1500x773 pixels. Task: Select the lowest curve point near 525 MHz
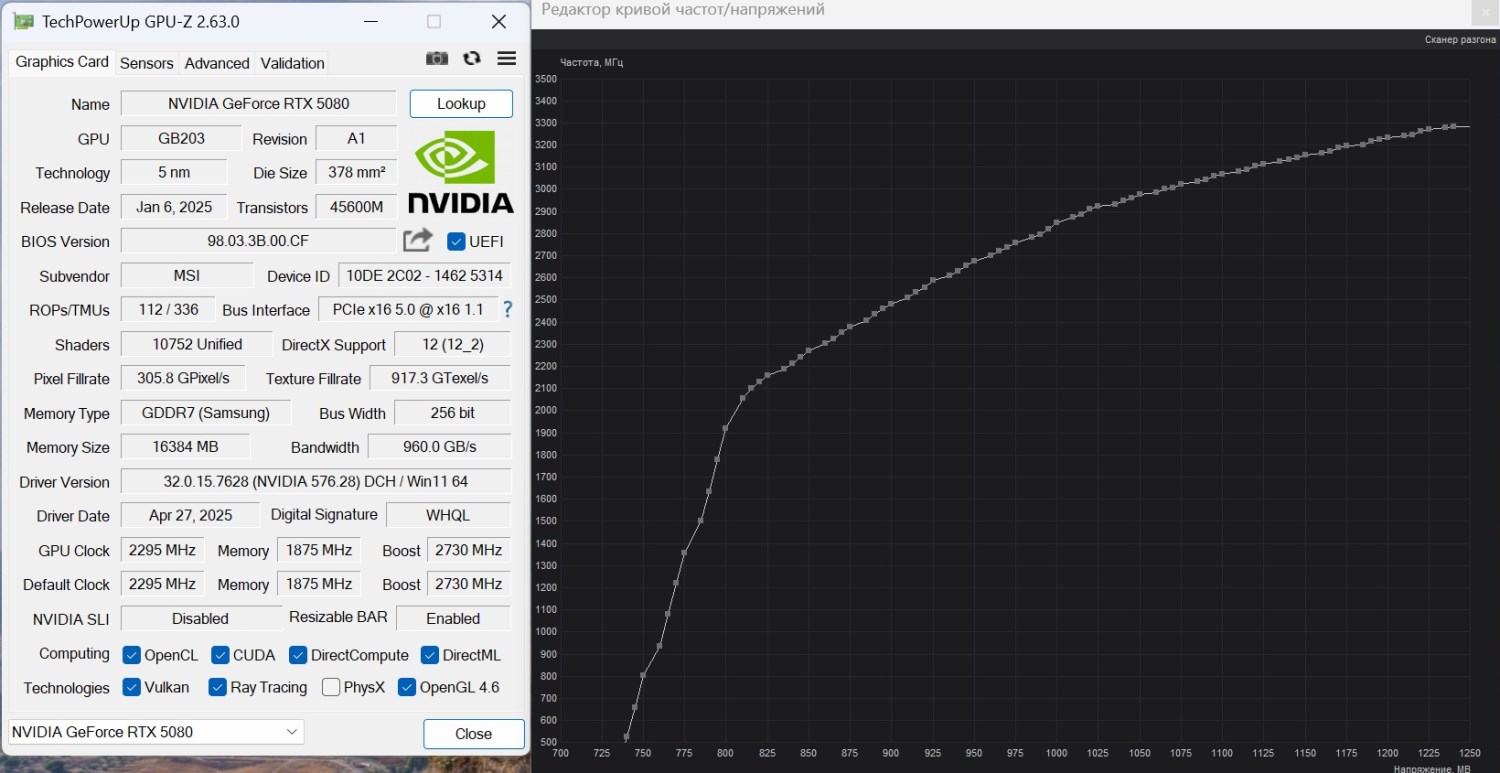pyautogui.click(x=626, y=738)
